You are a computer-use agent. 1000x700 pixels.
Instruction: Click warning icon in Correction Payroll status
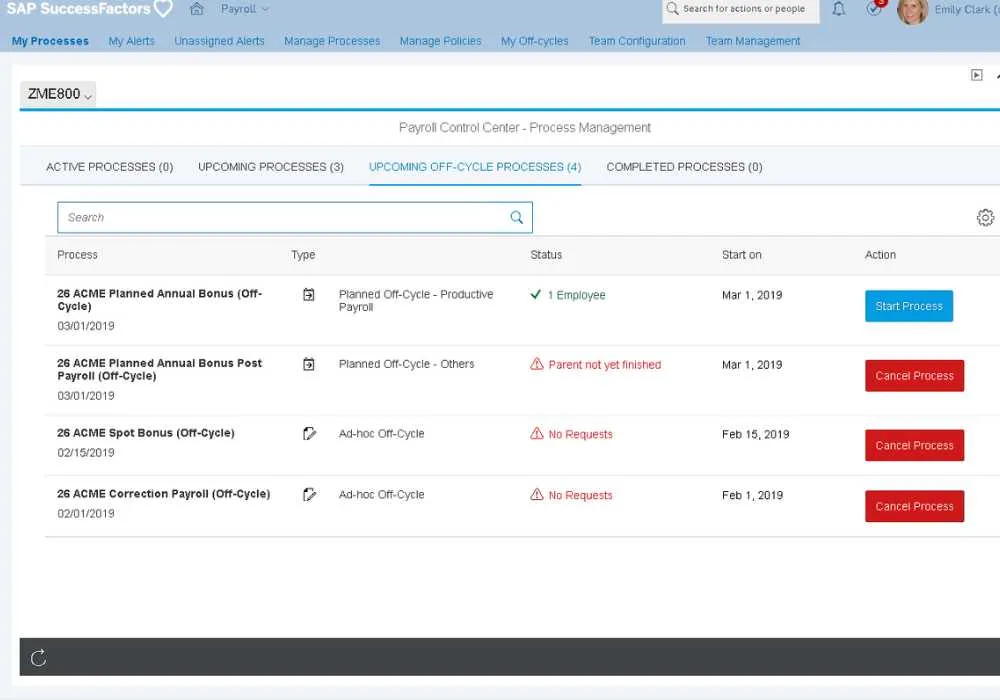(x=537, y=494)
